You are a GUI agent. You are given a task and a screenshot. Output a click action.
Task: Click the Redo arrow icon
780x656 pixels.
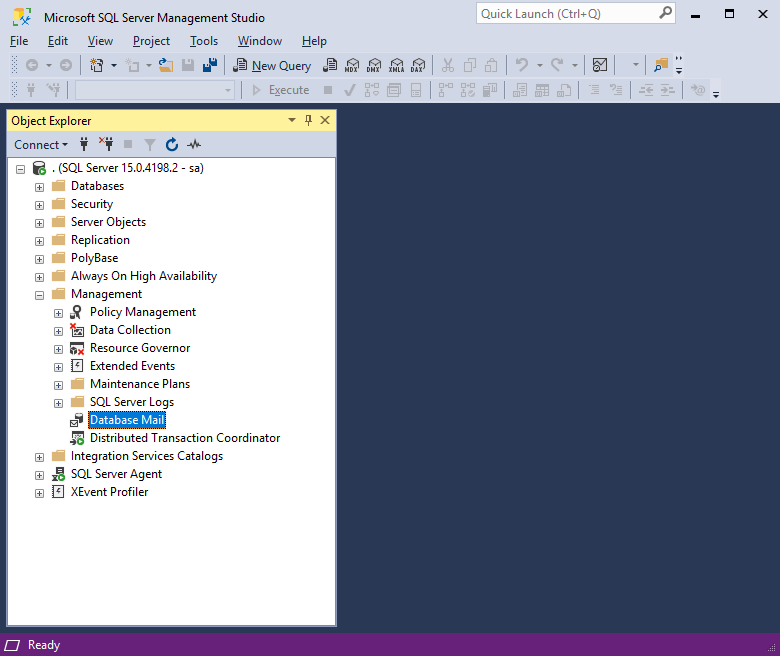pos(557,65)
